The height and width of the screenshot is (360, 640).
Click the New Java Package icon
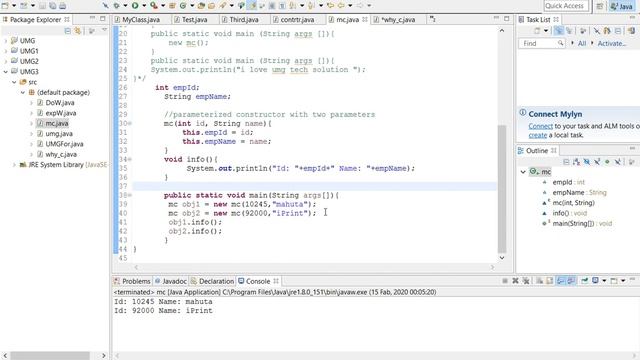172,6
